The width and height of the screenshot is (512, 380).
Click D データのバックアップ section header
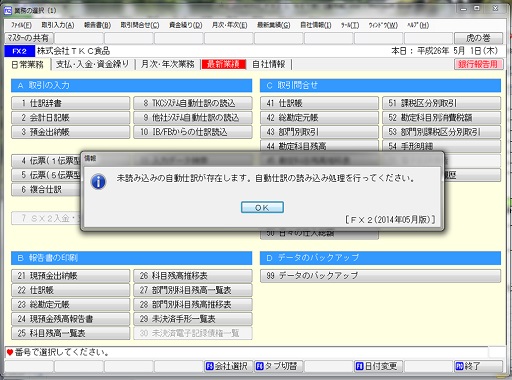tap(380, 258)
